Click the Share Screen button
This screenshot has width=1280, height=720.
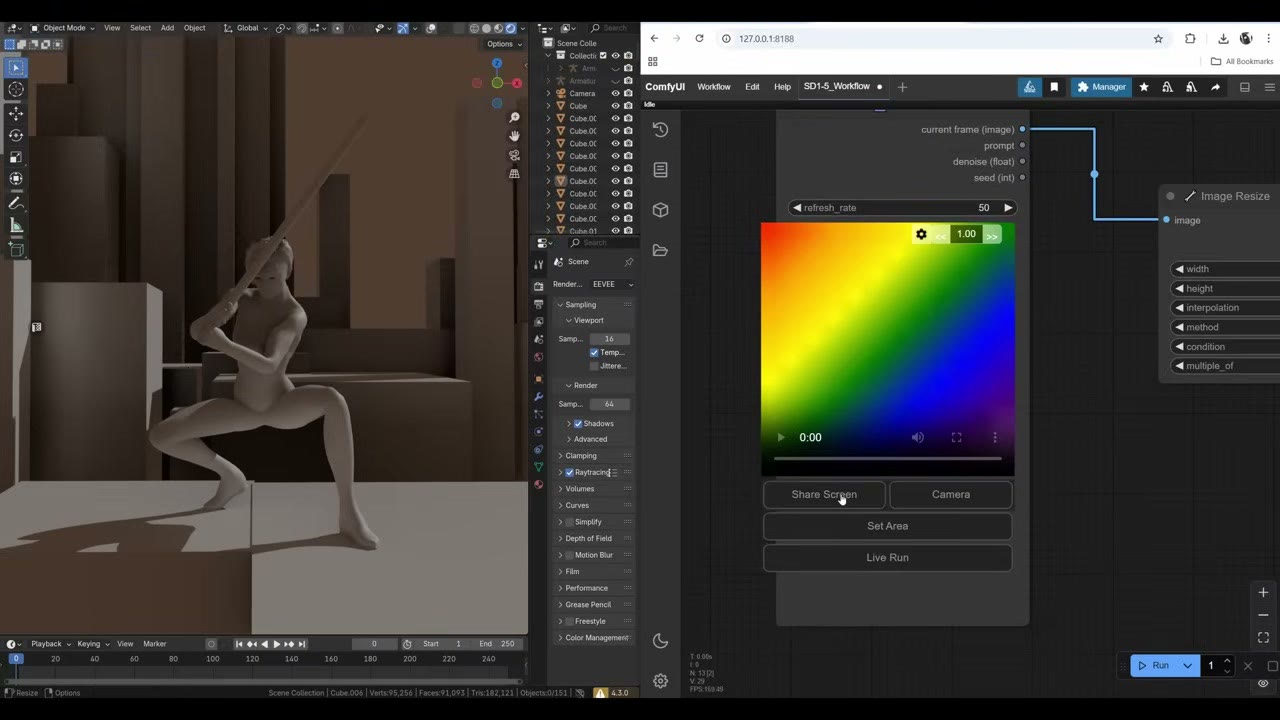pyautogui.click(x=824, y=494)
